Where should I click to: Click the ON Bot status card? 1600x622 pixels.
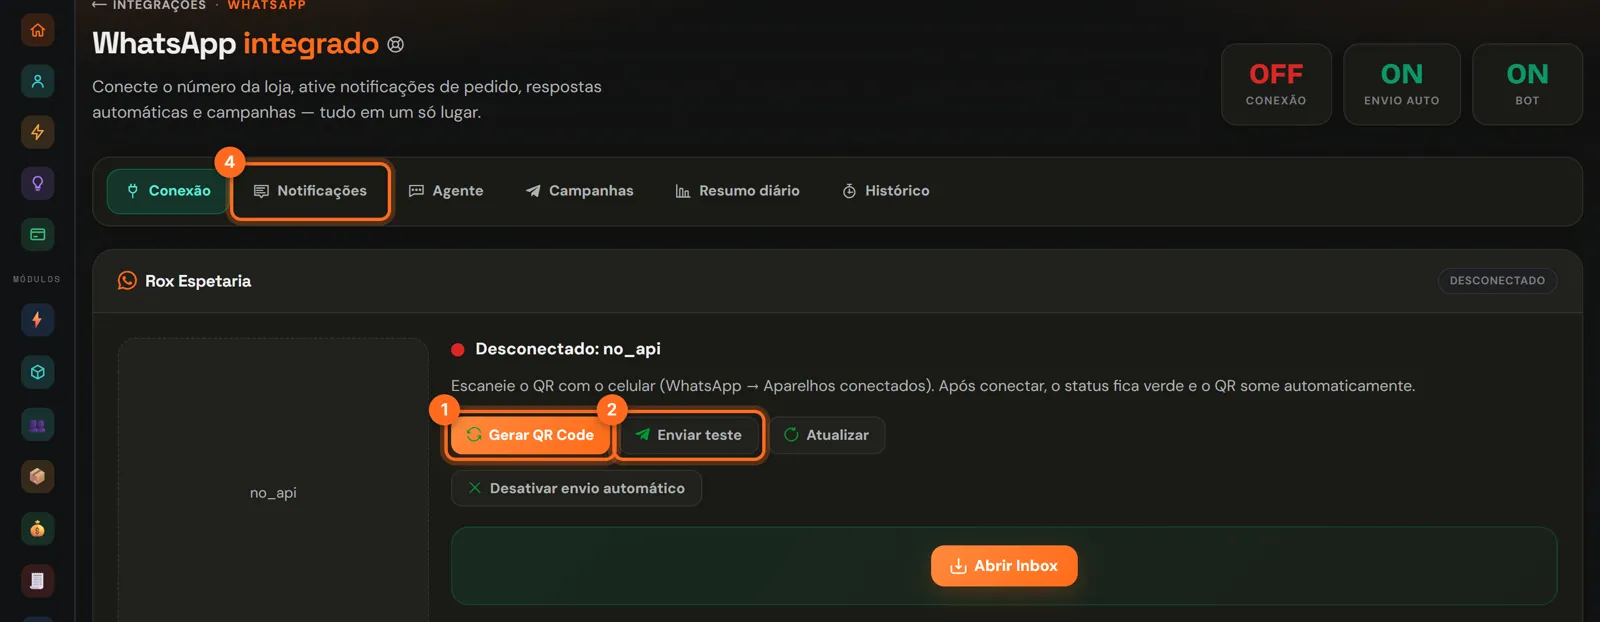[x=1527, y=84]
